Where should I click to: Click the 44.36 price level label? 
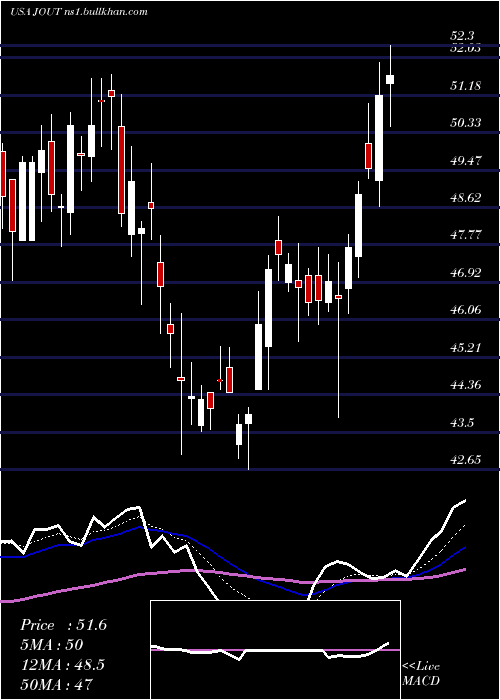(x=466, y=384)
